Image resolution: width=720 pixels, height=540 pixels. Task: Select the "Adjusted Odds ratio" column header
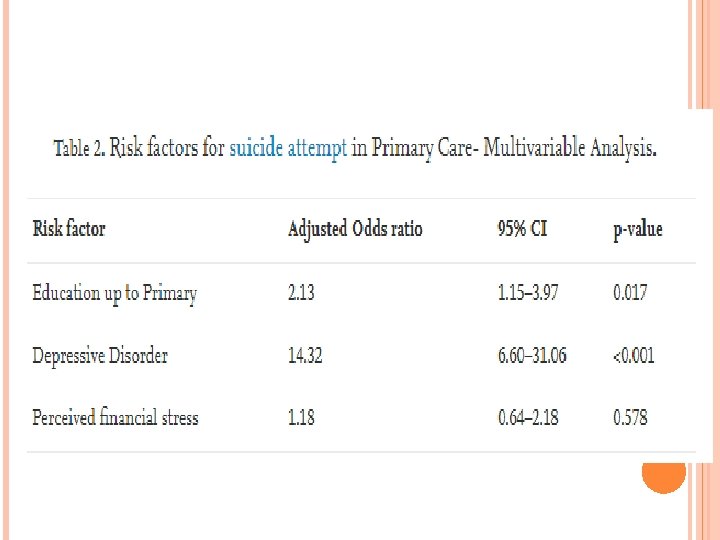(x=355, y=229)
